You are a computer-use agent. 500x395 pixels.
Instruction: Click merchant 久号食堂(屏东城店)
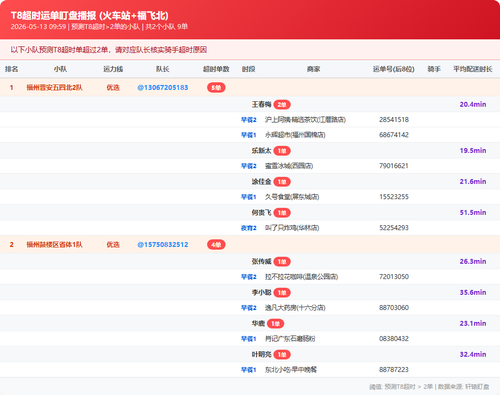292,197
